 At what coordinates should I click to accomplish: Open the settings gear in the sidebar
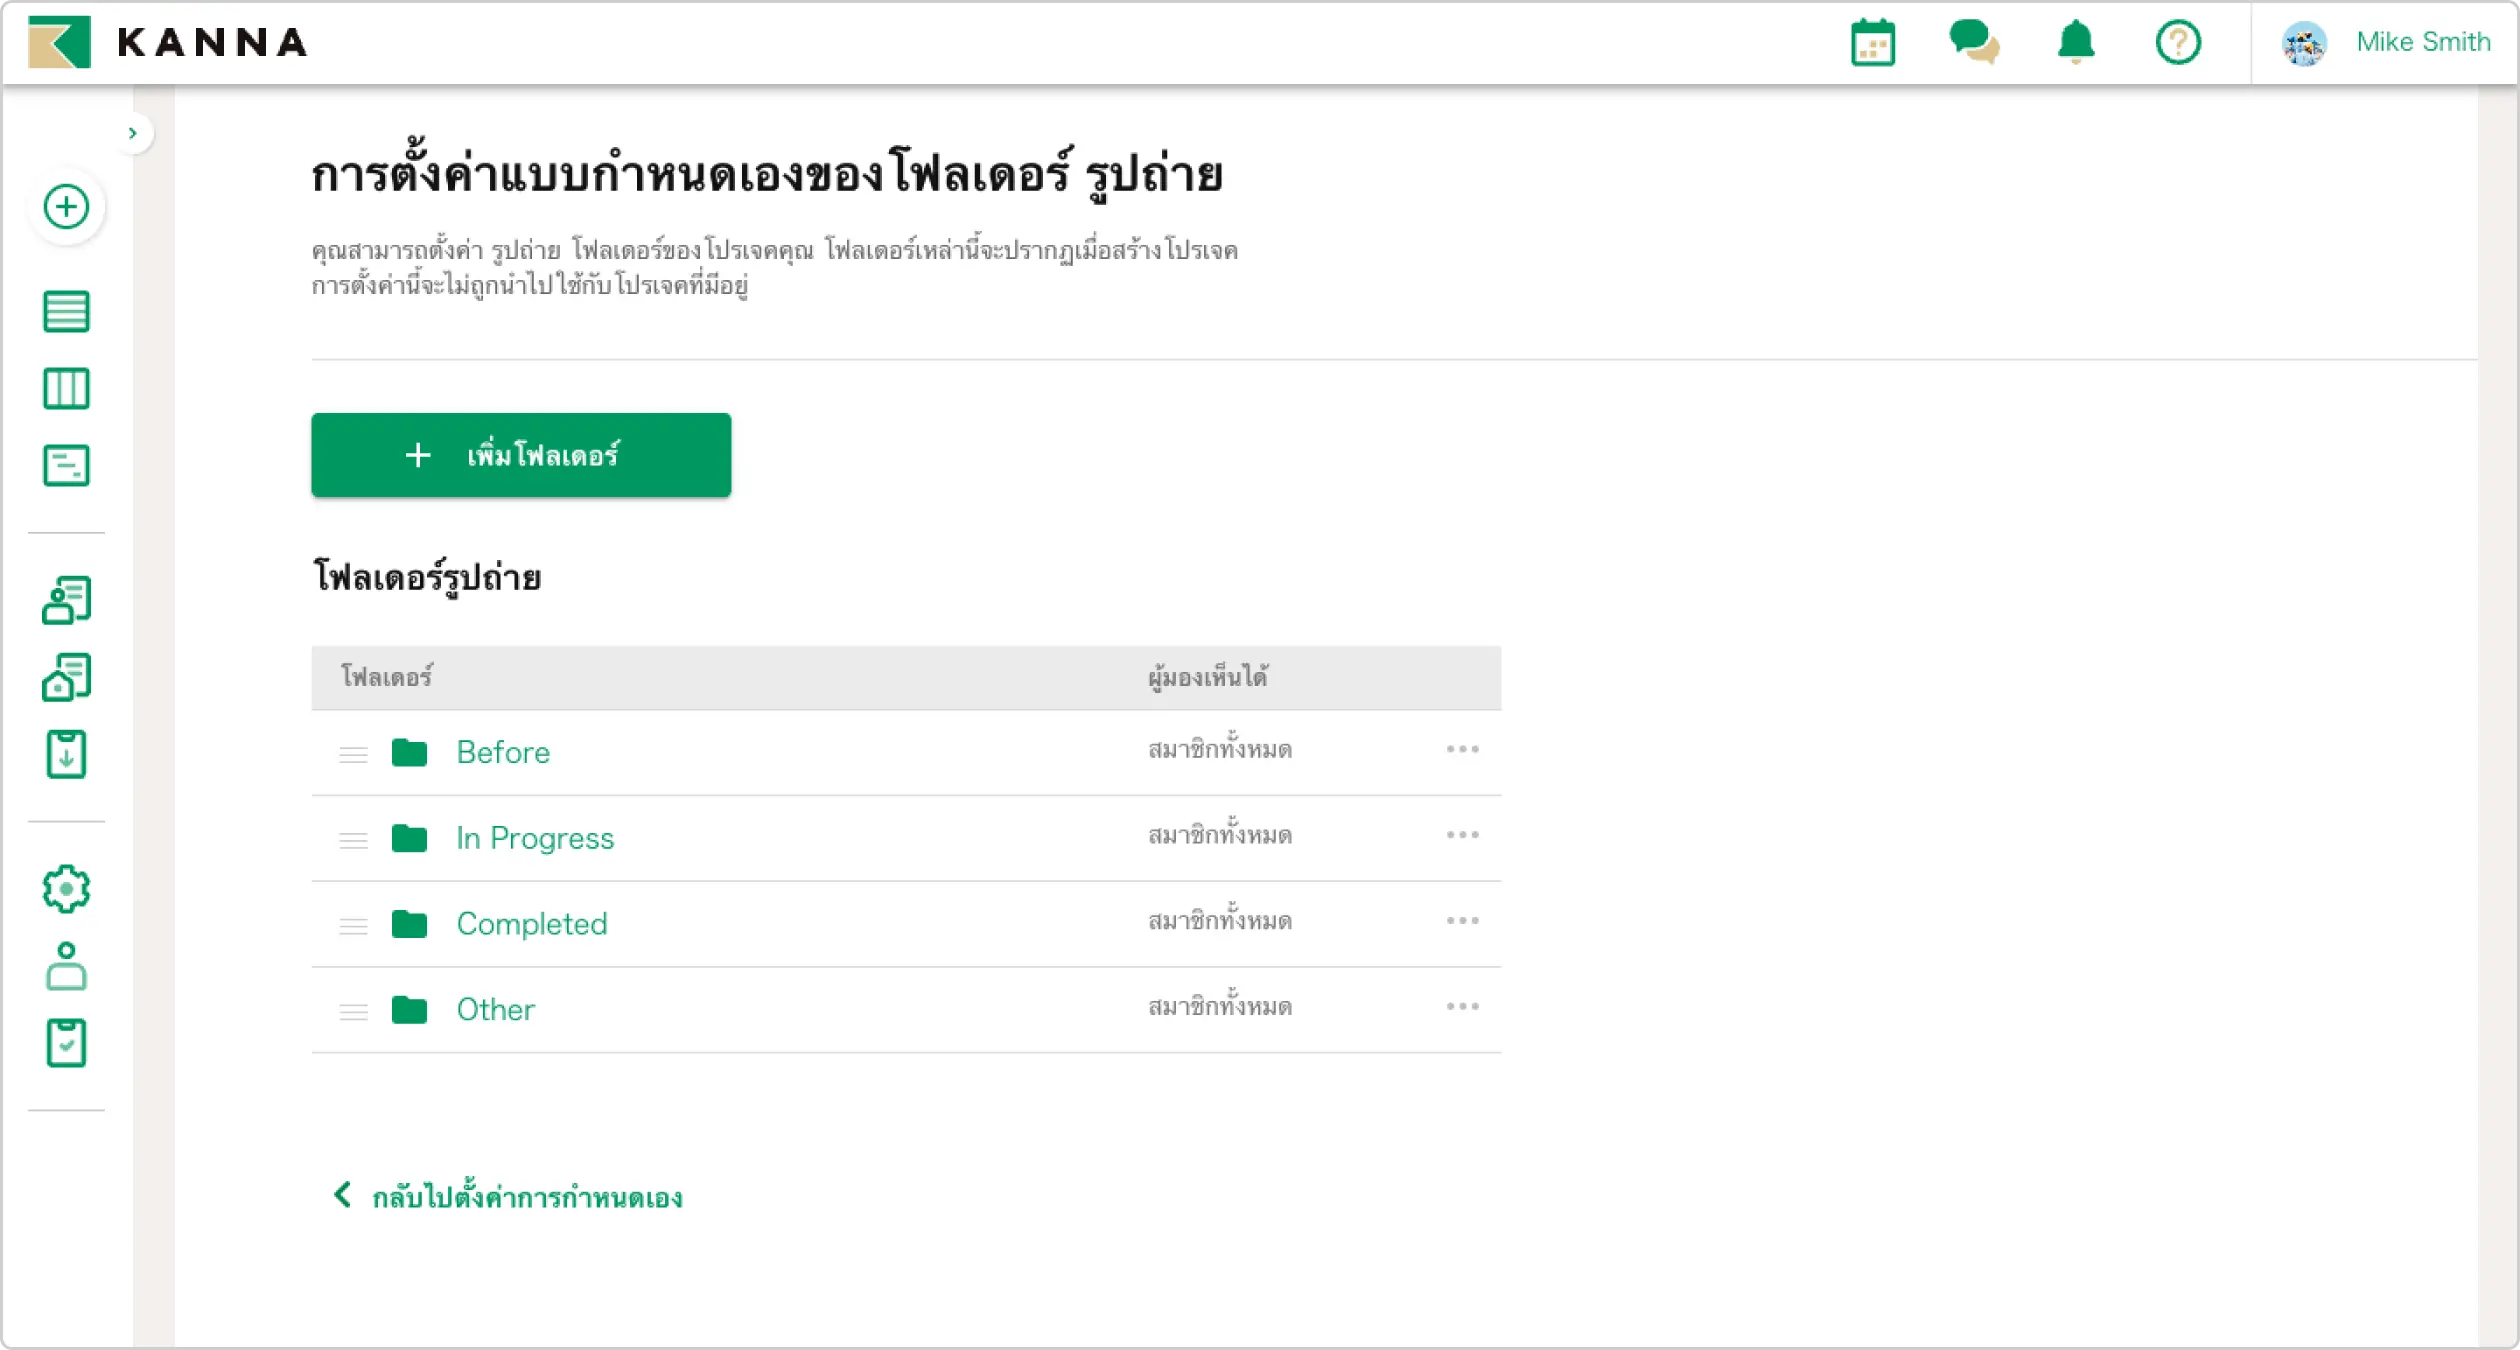click(x=66, y=888)
